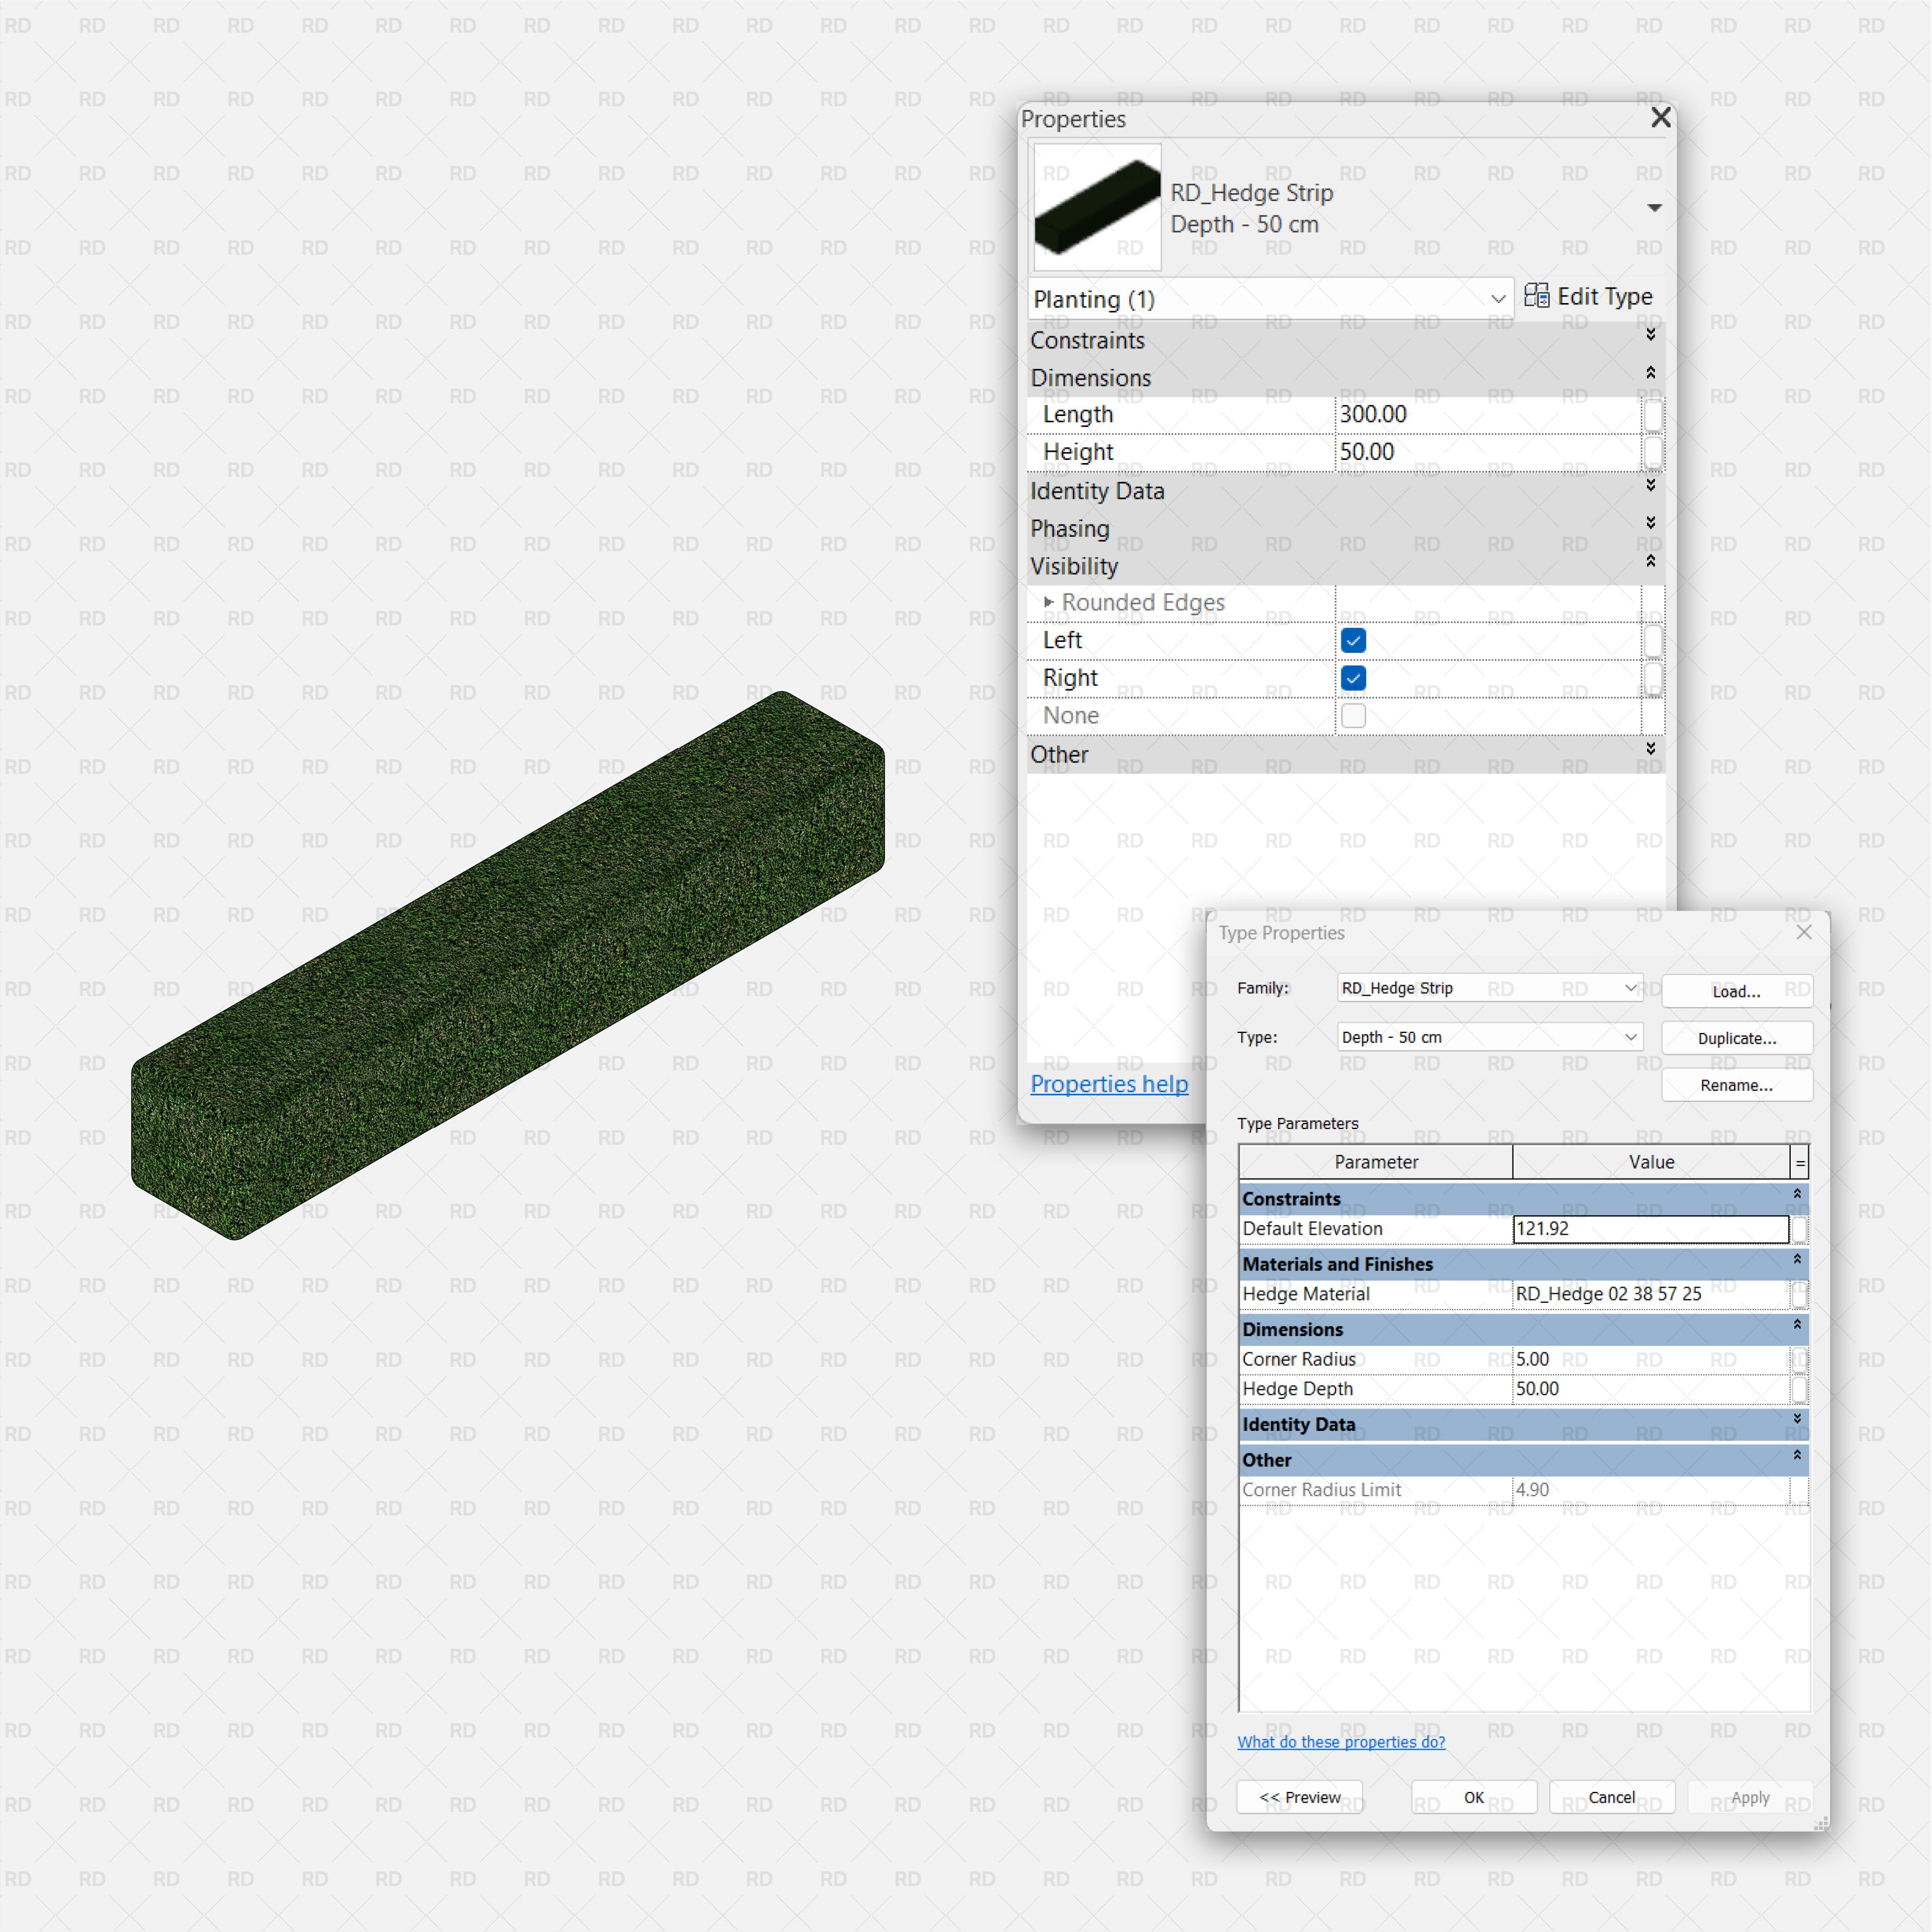This screenshot has width=1932, height=1932.
Task: Open the family type selector arrow
Action: pyautogui.click(x=1654, y=208)
